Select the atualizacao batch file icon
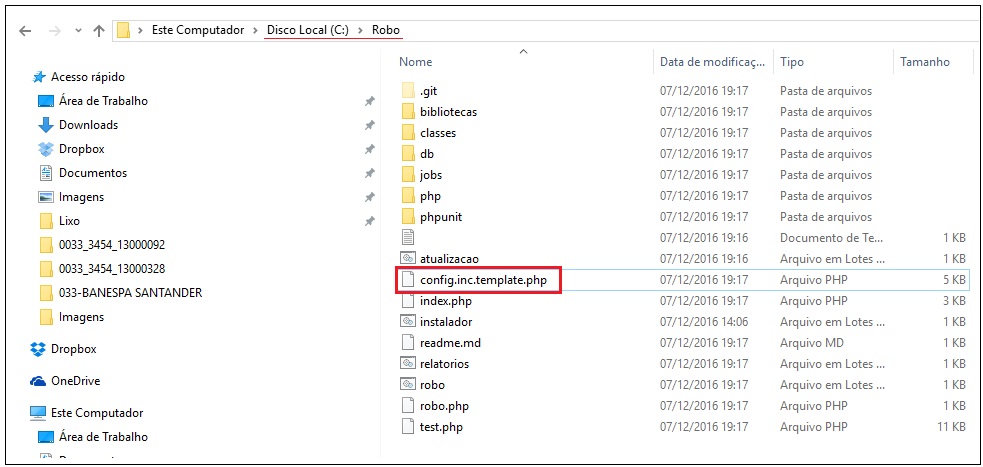 [407, 258]
